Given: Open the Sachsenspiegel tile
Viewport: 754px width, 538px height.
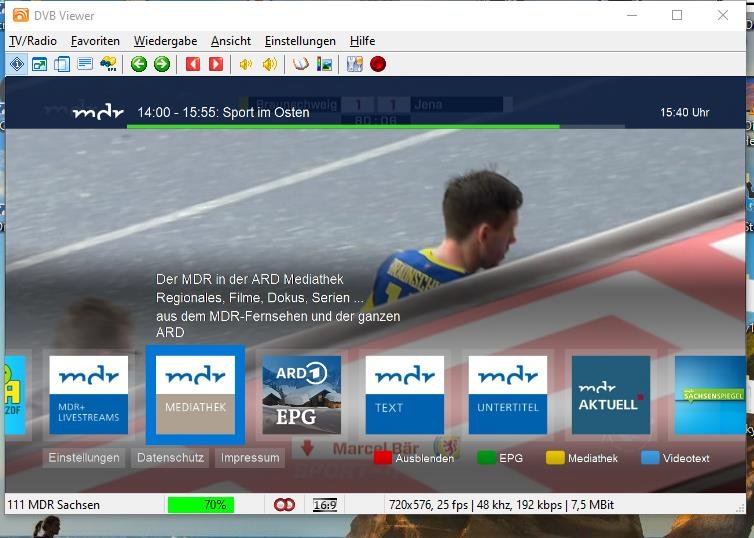Looking at the screenshot, I should 710,395.
